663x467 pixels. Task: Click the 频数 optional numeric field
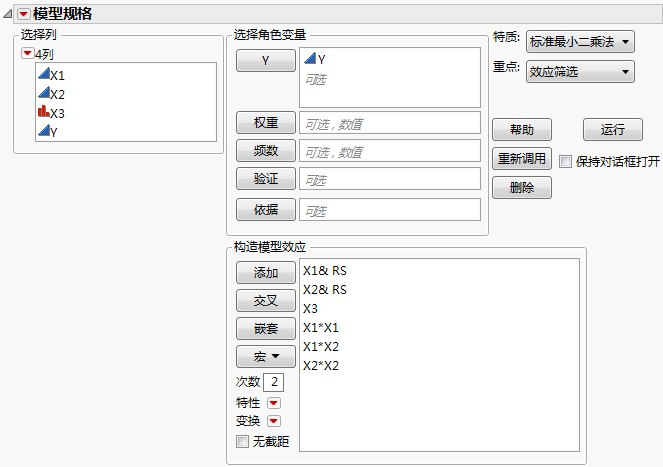click(x=390, y=151)
